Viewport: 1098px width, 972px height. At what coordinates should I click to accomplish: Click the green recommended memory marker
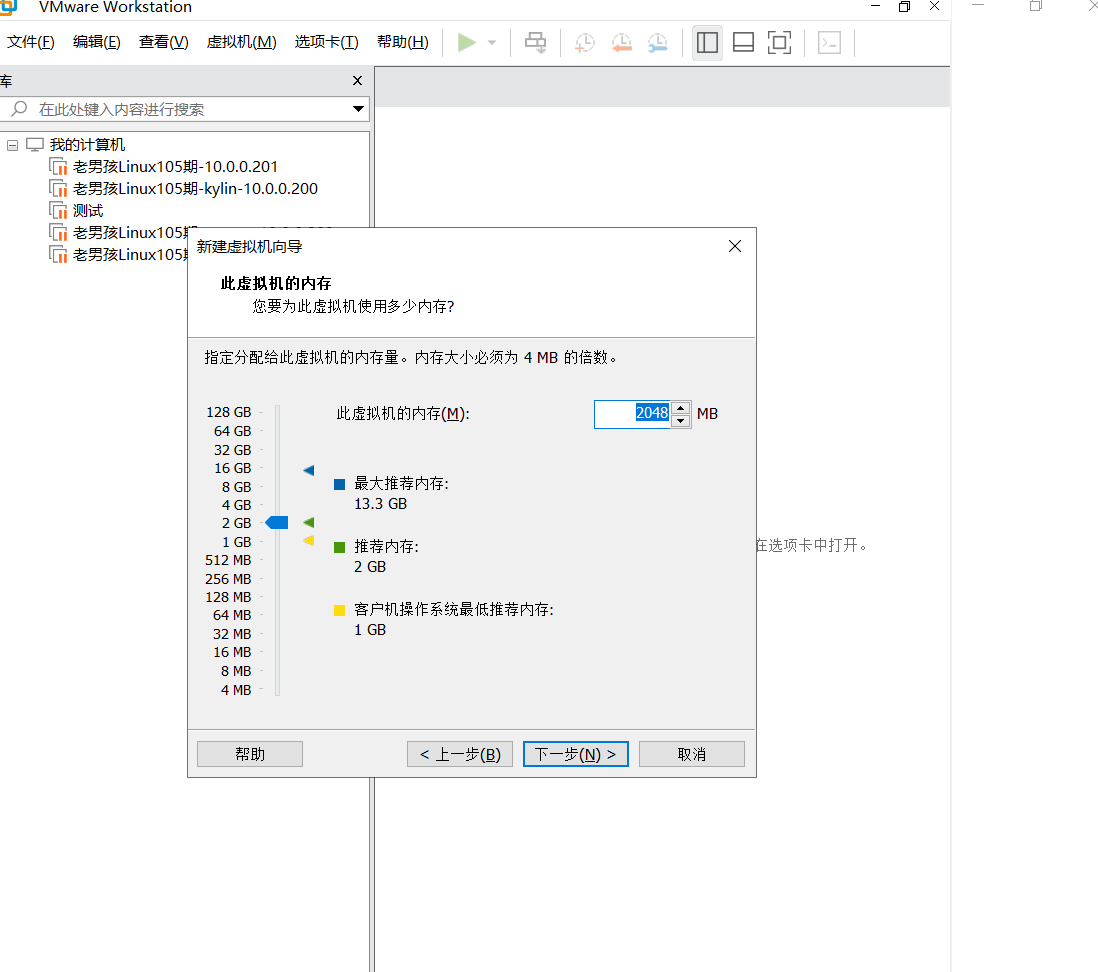[309, 522]
